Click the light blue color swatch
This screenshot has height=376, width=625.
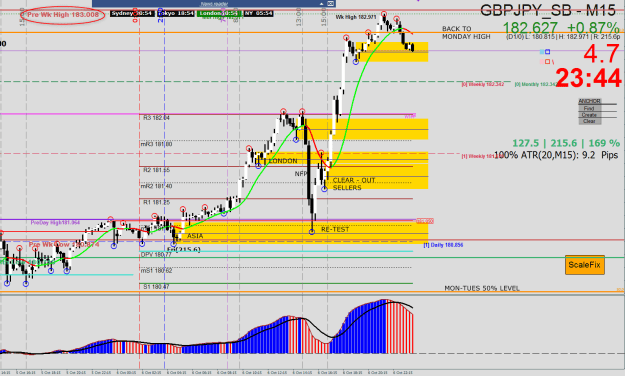click(x=542, y=52)
